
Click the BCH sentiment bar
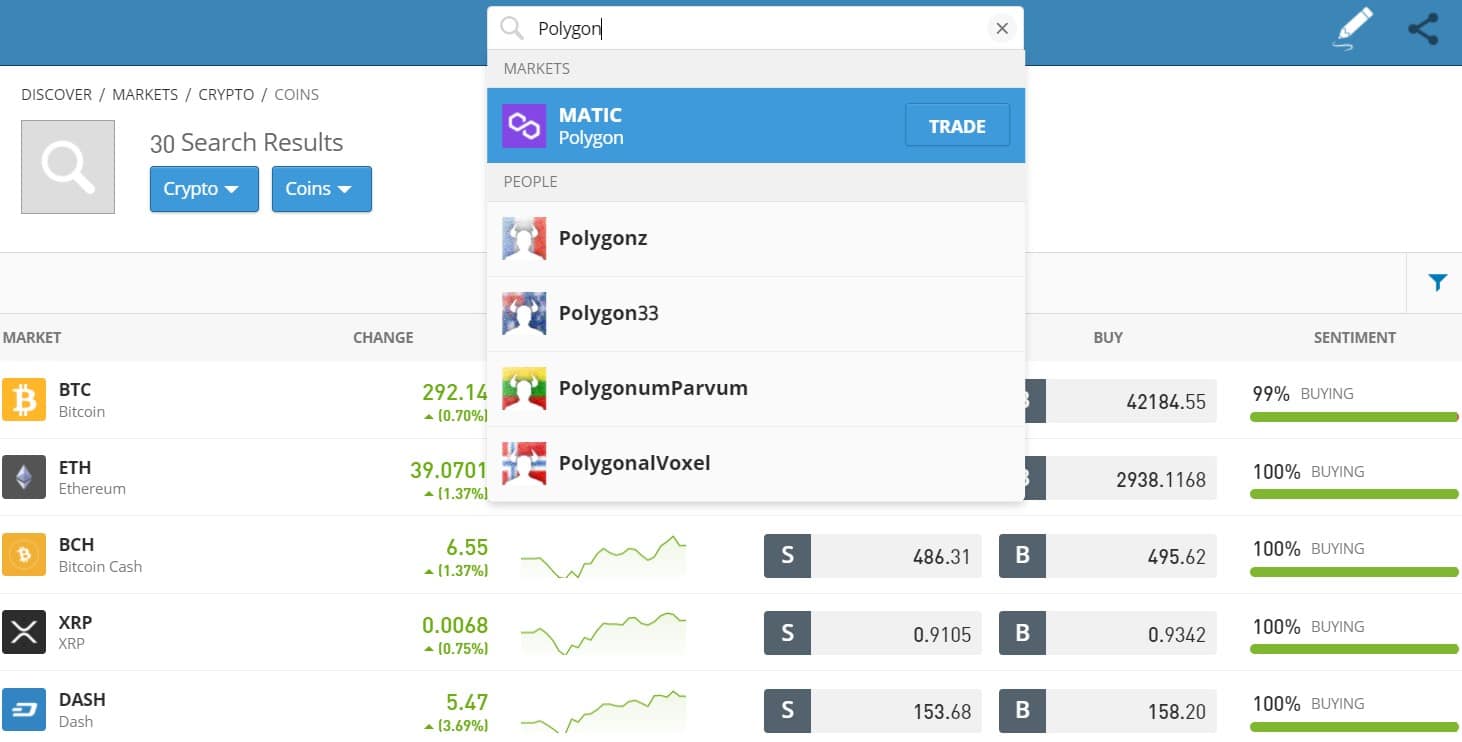1354,571
